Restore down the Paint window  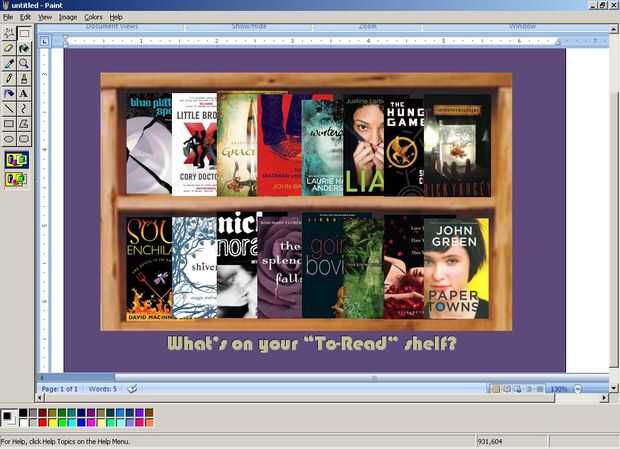tap(603, 5)
